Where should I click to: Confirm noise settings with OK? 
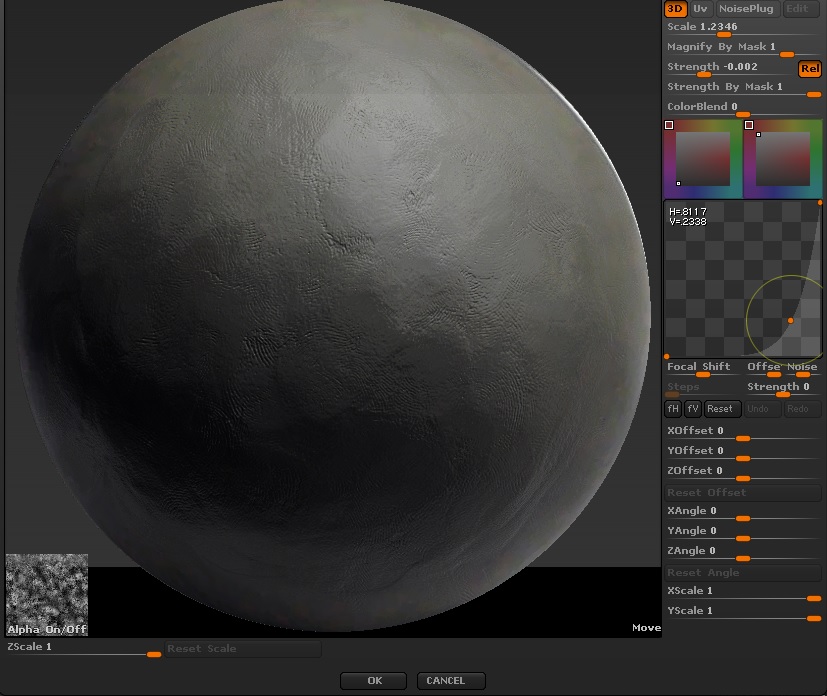pos(373,681)
